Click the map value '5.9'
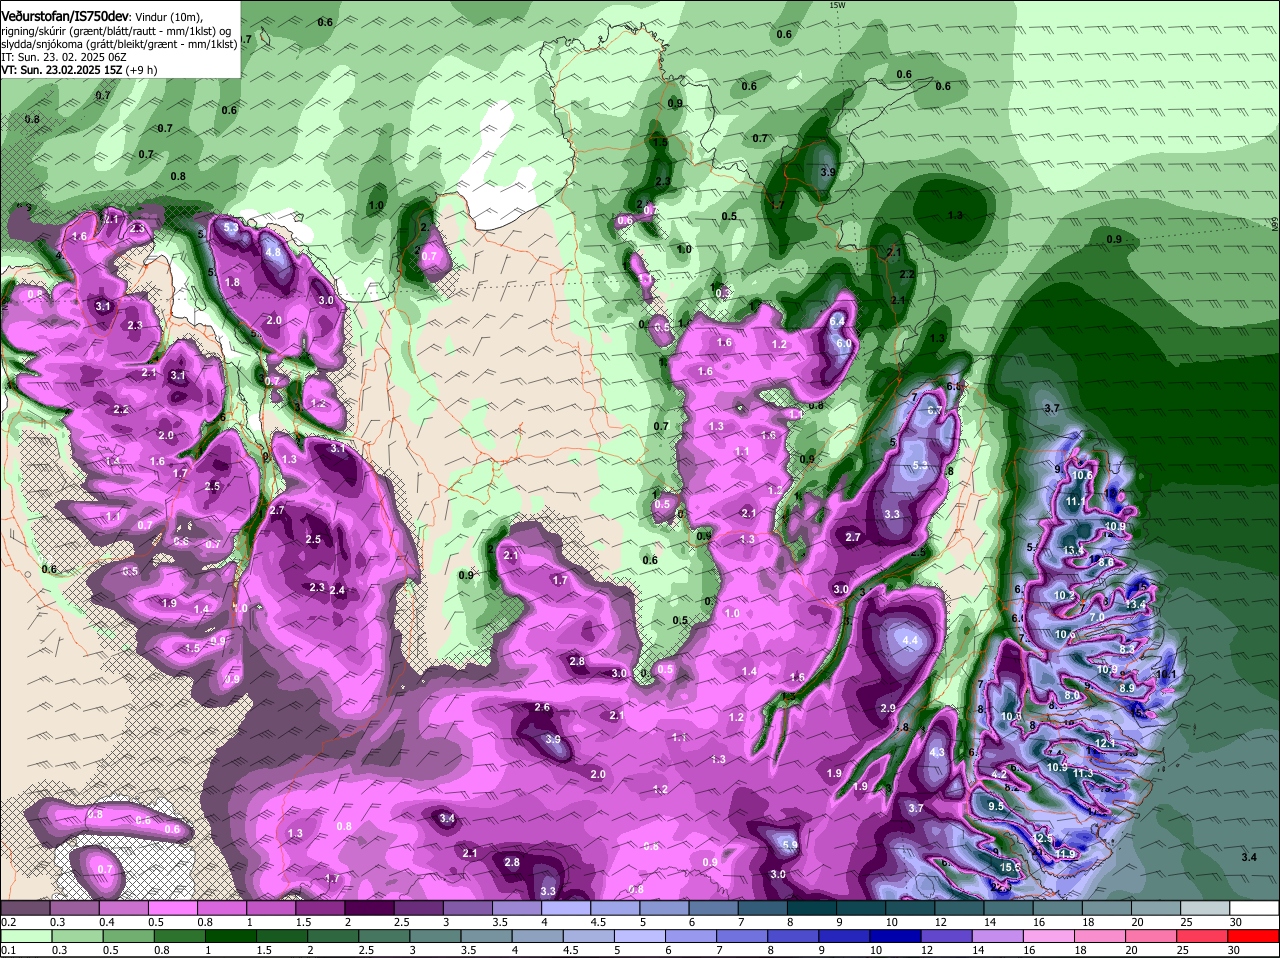This screenshot has width=1280, height=958. (x=790, y=845)
